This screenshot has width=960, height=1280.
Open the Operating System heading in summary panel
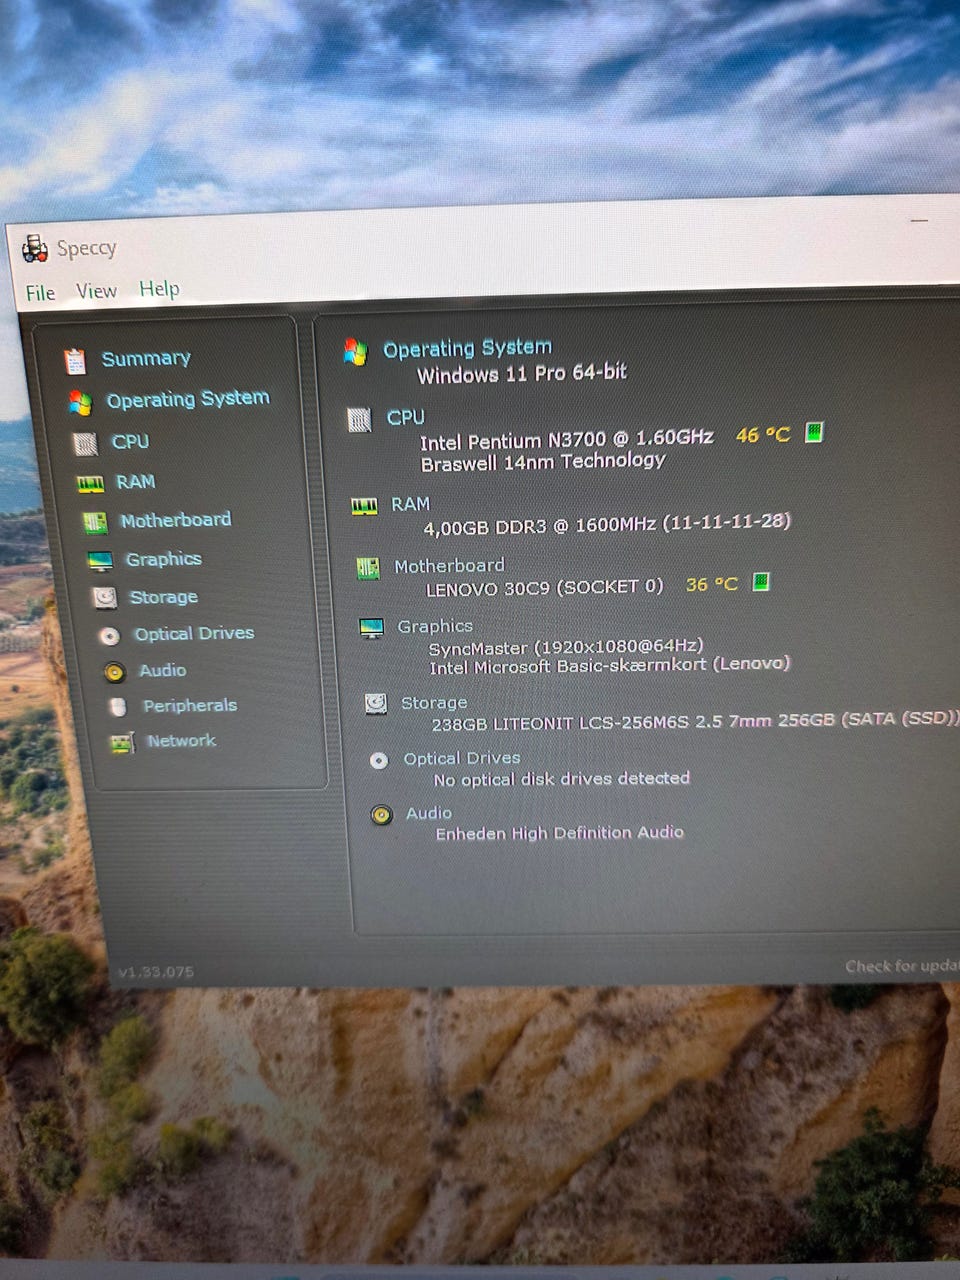467,348
